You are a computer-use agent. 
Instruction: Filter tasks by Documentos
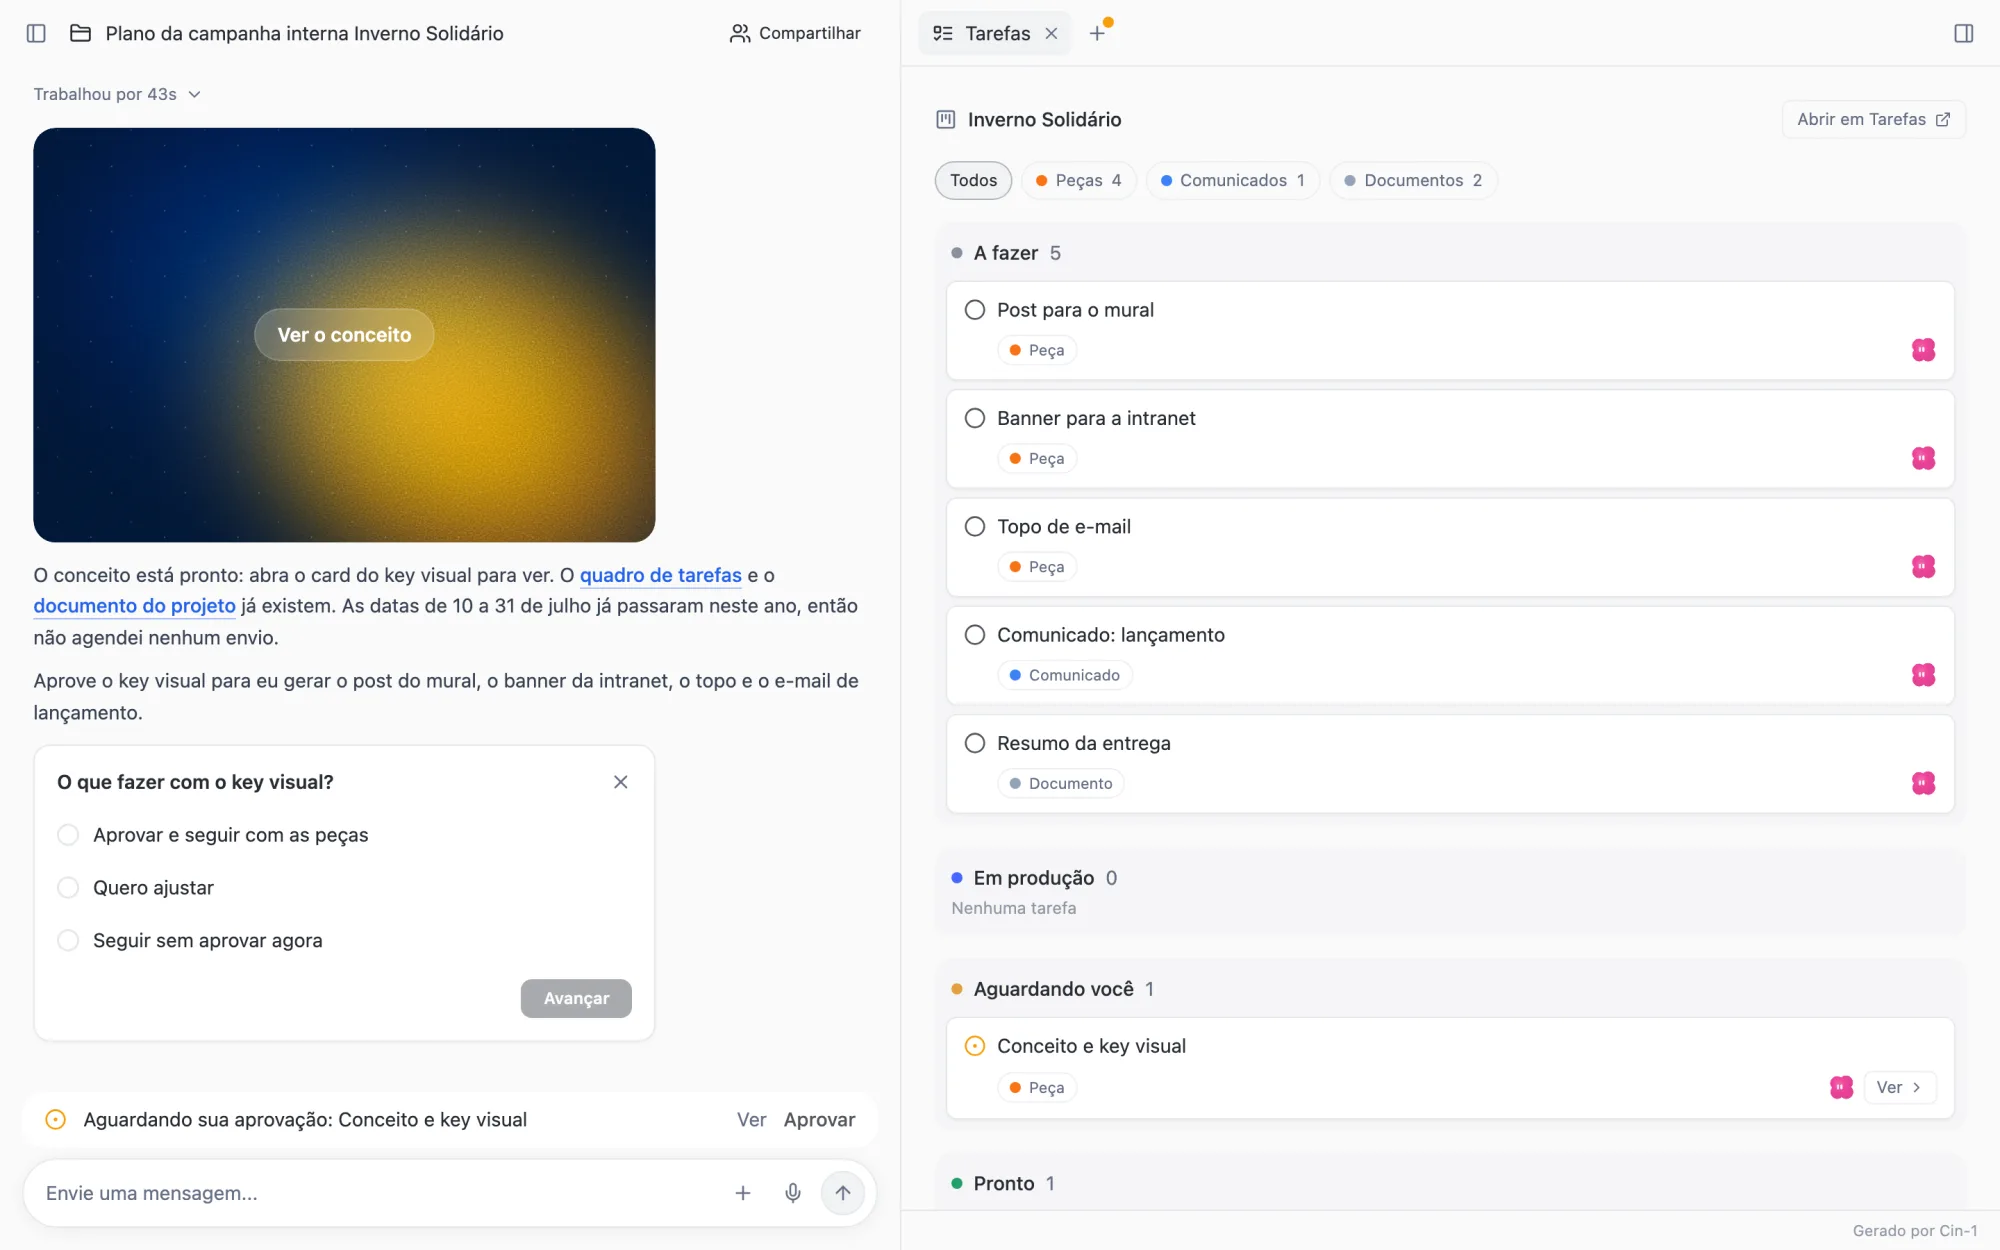(1413, 180)
